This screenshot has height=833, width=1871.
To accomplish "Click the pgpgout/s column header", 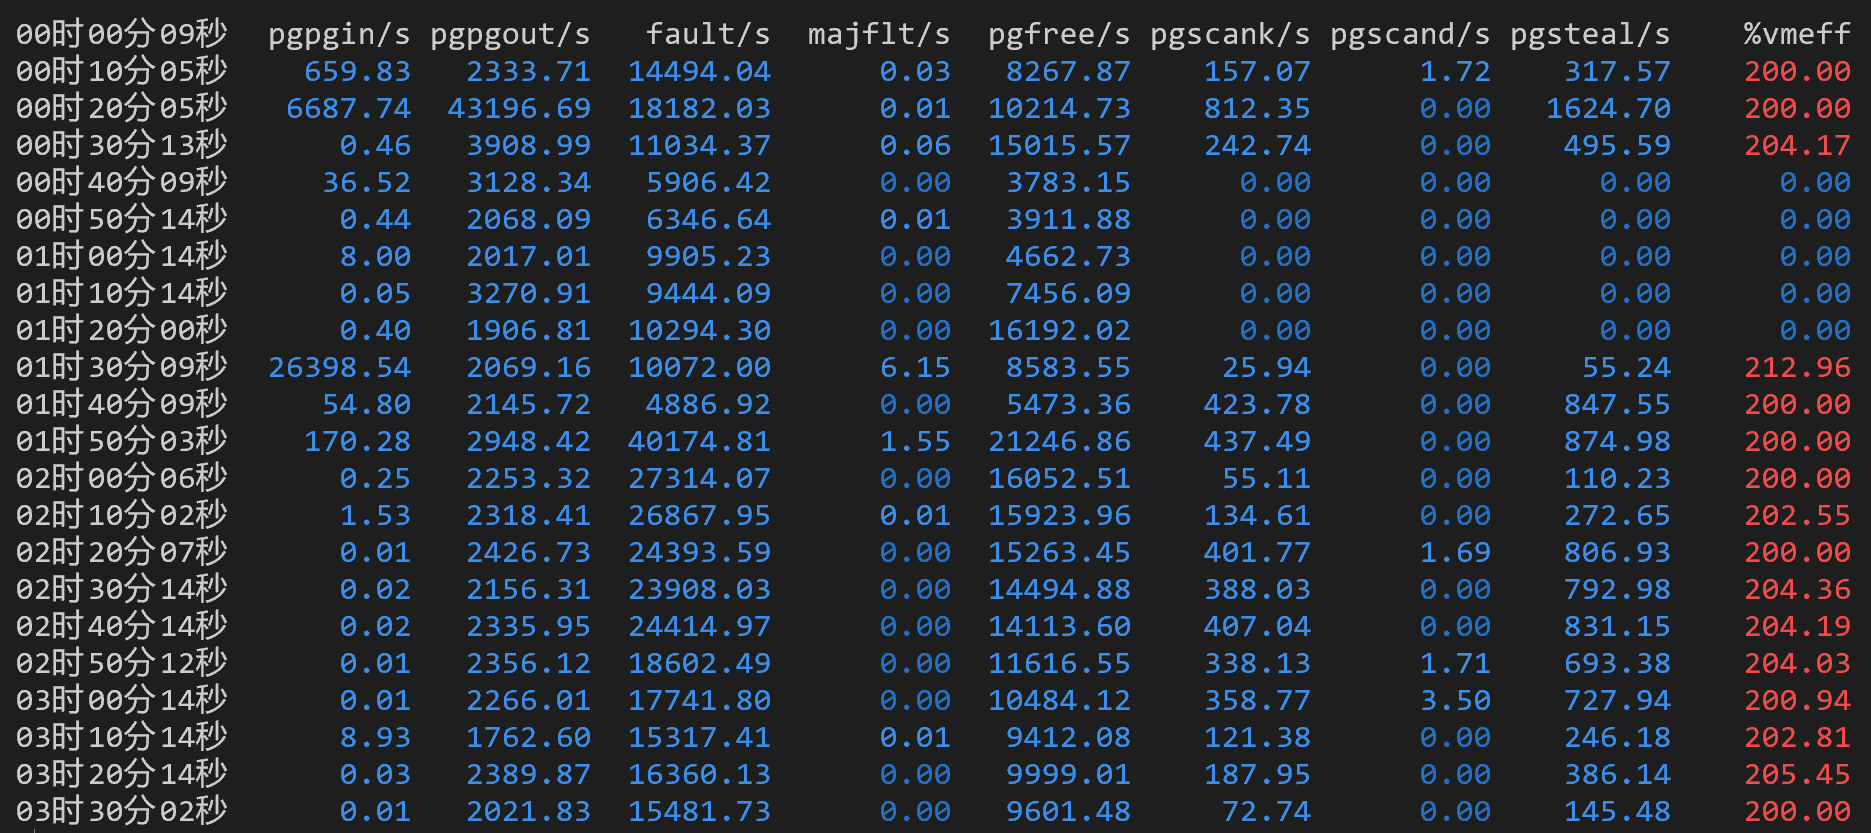I will pos(510,34).
